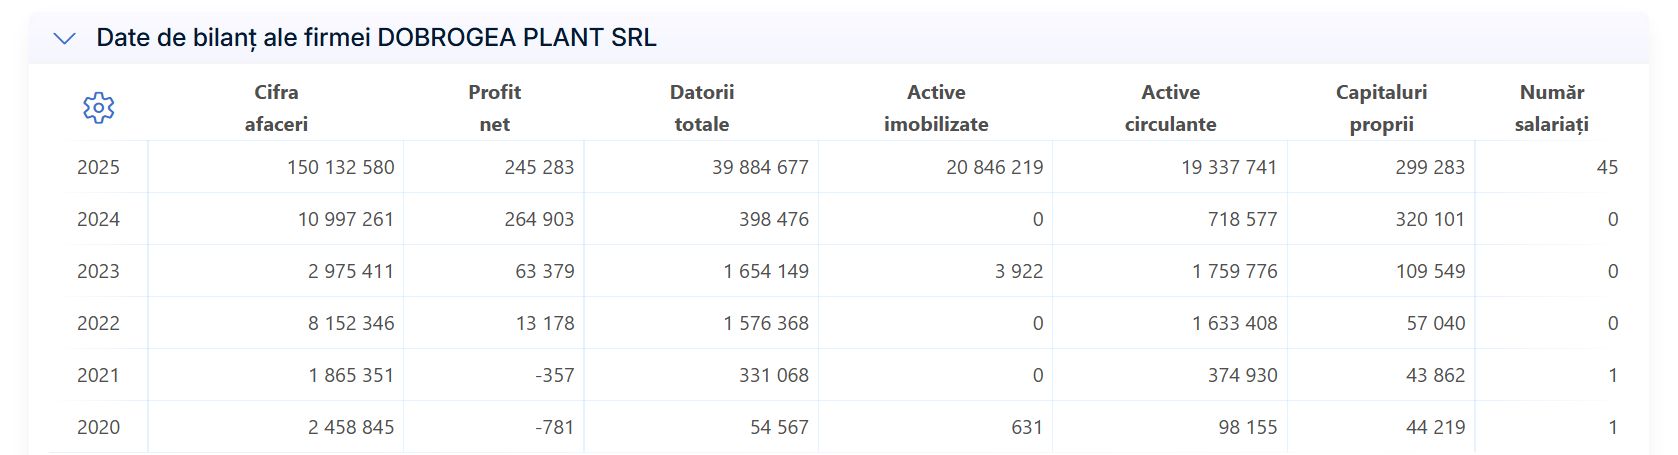Image resolution: width=1678 pixels, height=455 pixels.
Task: Click the Datorii totale column header
Action: tap(702, 108)
